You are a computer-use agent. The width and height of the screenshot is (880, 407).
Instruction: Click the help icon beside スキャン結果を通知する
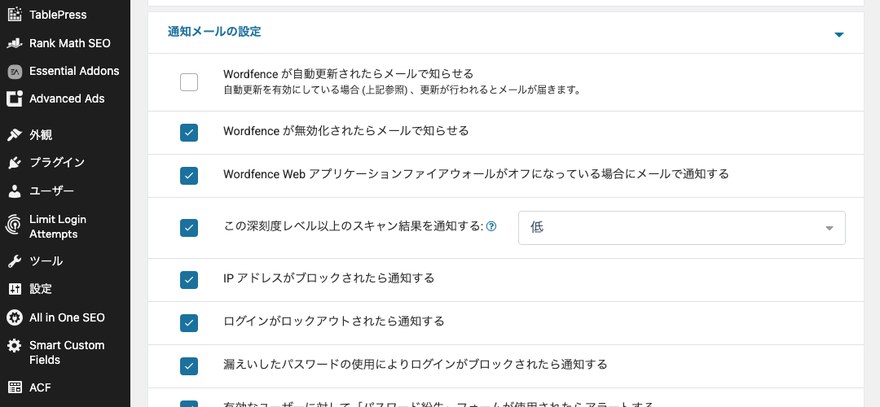click(x=491, y=227)
